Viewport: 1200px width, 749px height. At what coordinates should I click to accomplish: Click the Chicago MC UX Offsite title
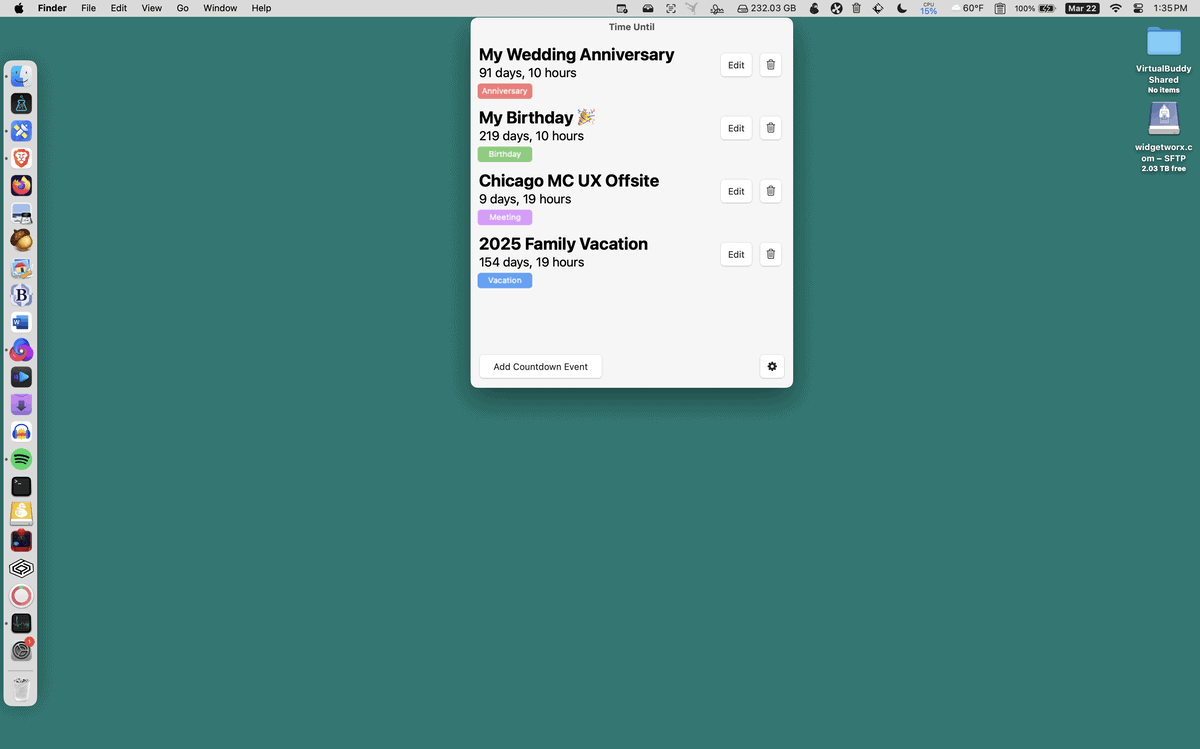(569, 181)
